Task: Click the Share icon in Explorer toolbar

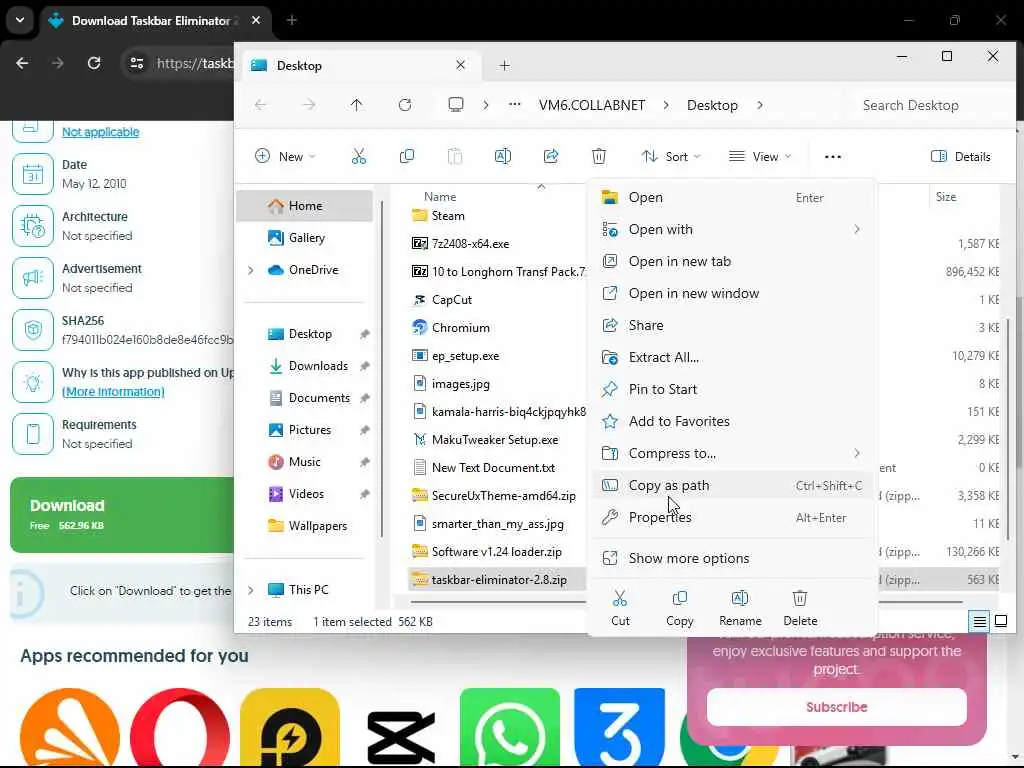Action: pos(551,156)
